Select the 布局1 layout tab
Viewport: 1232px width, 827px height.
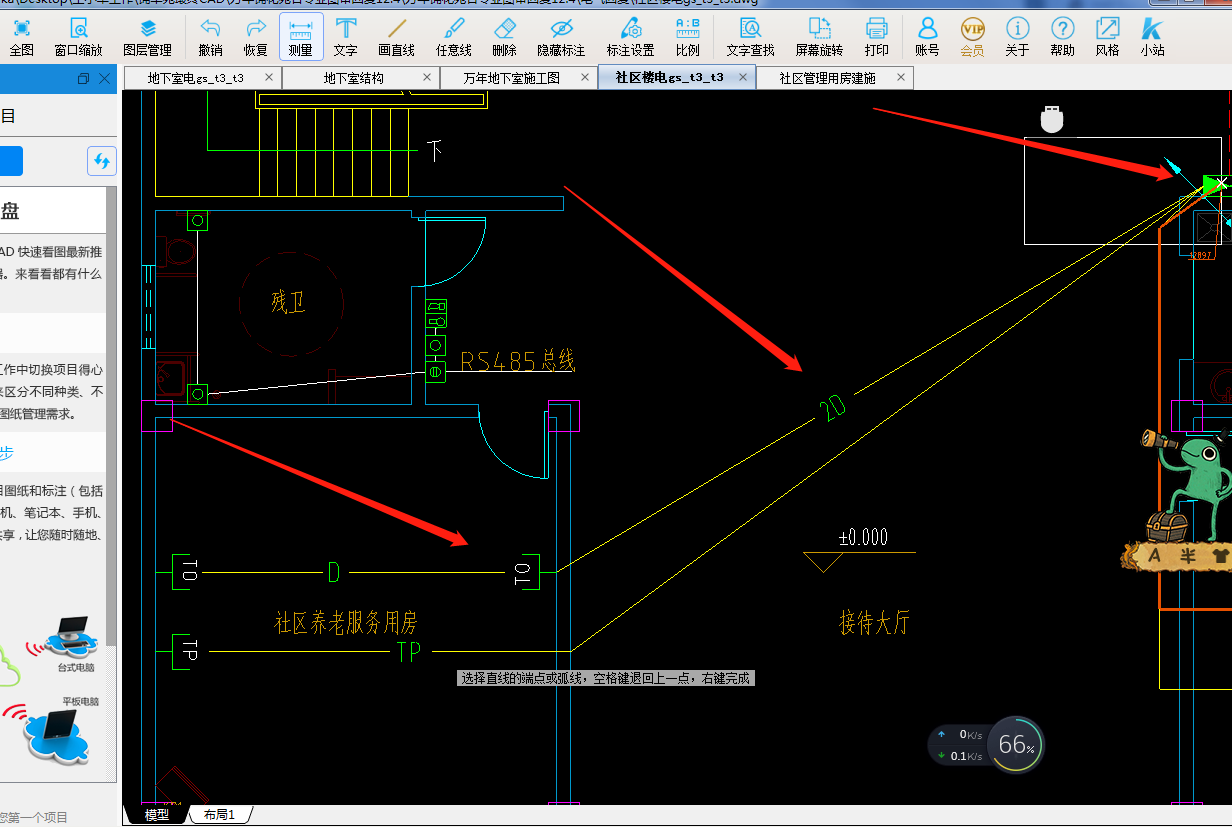point(219,815)
